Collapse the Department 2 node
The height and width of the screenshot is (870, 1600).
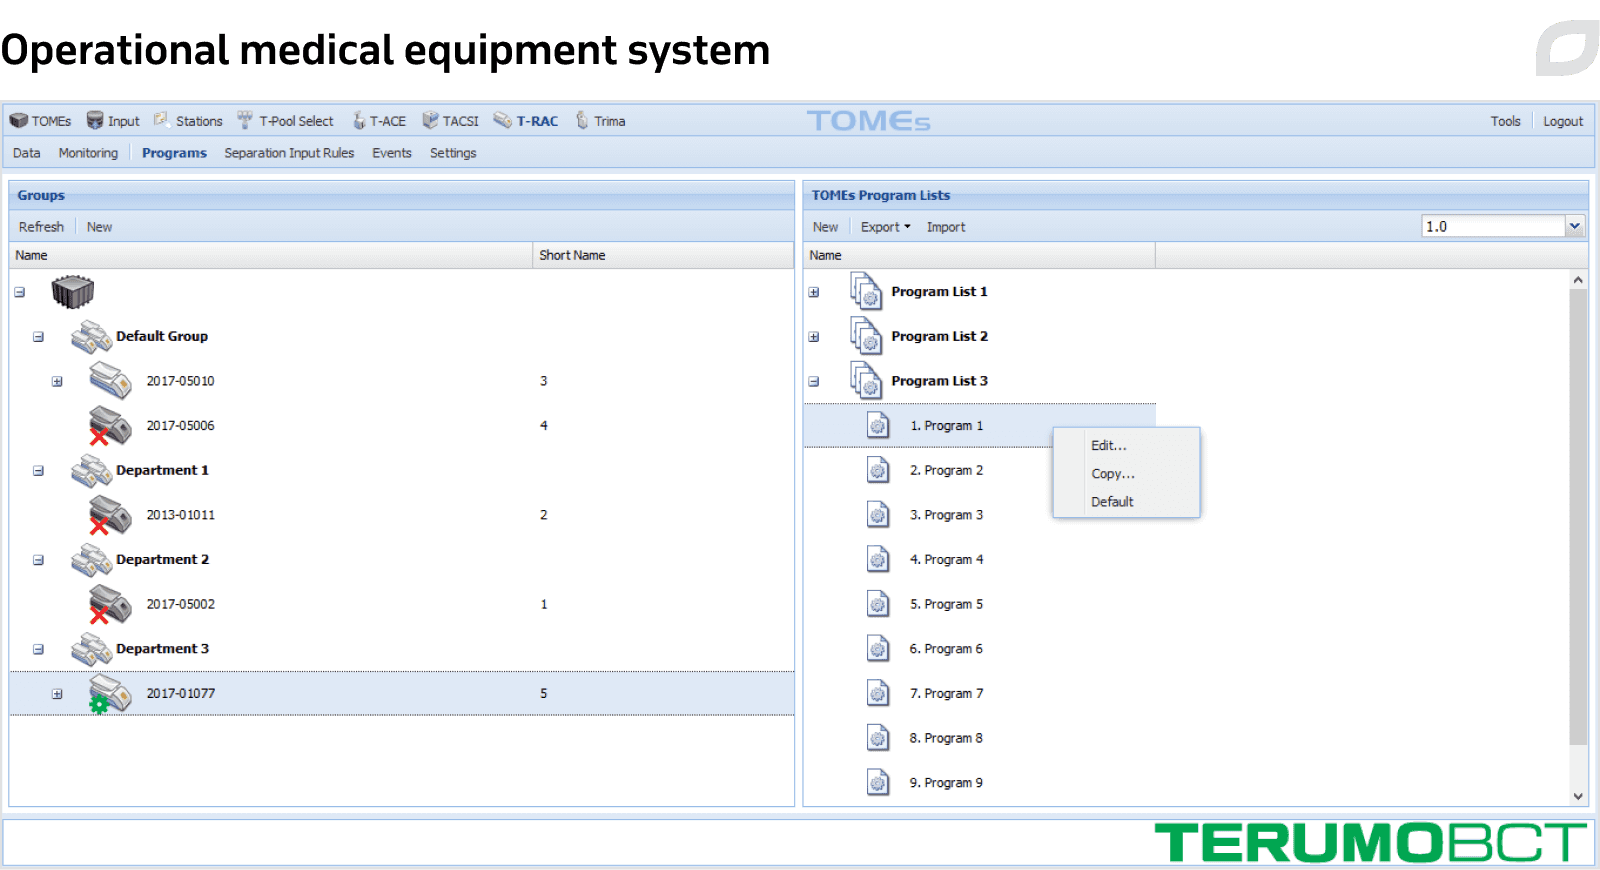(x=38, y=560)
